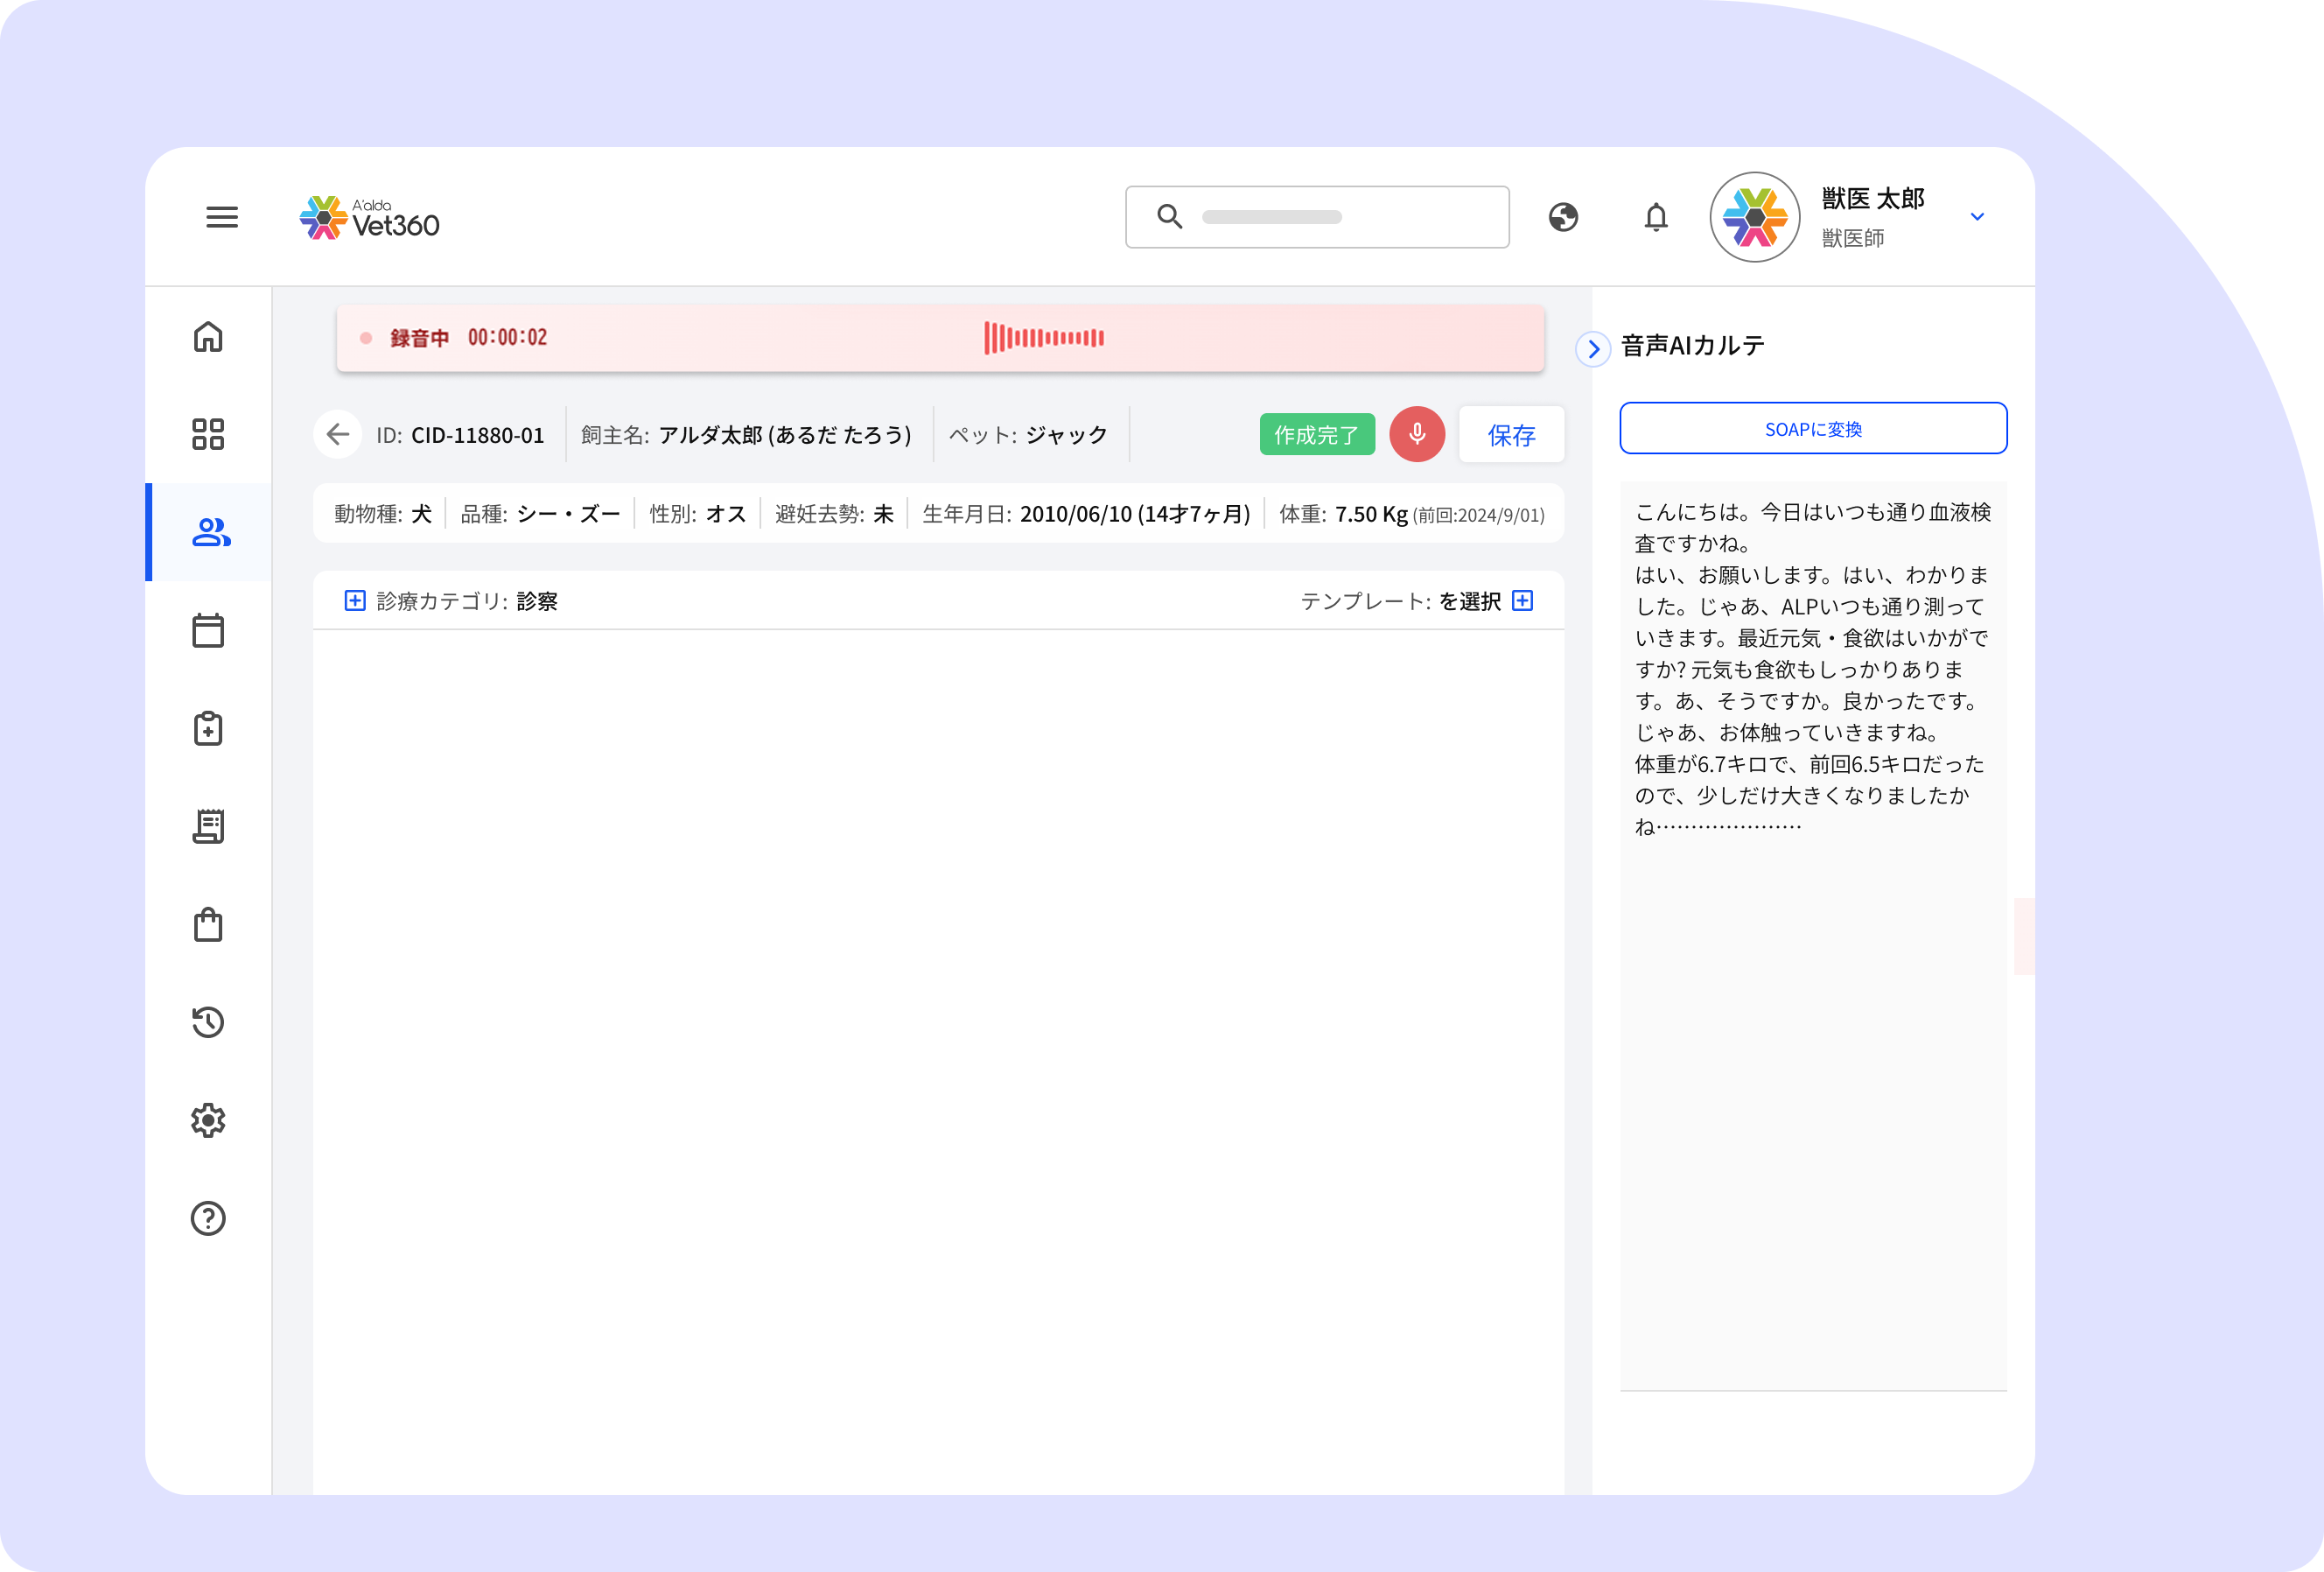Viewport: 2324px width, 1572px height.
Task: Click the pet name ジャック
Action: coord(1067,435)
